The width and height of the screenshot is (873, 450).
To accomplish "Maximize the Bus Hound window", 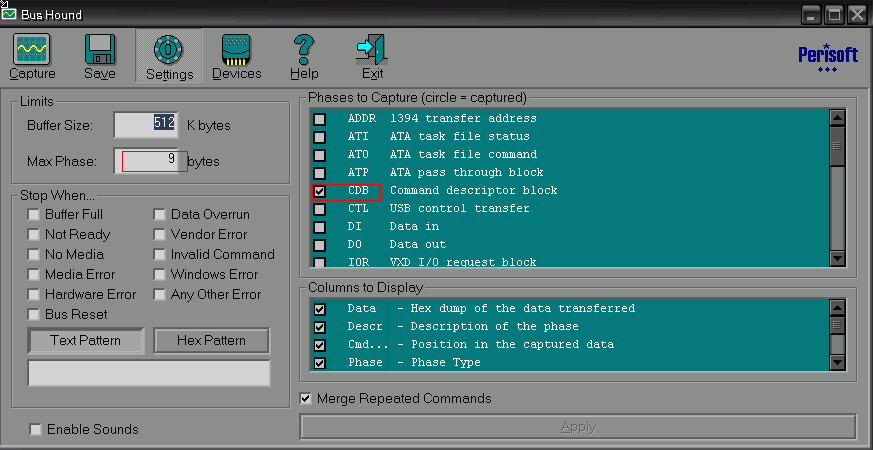I will [834, 14].
